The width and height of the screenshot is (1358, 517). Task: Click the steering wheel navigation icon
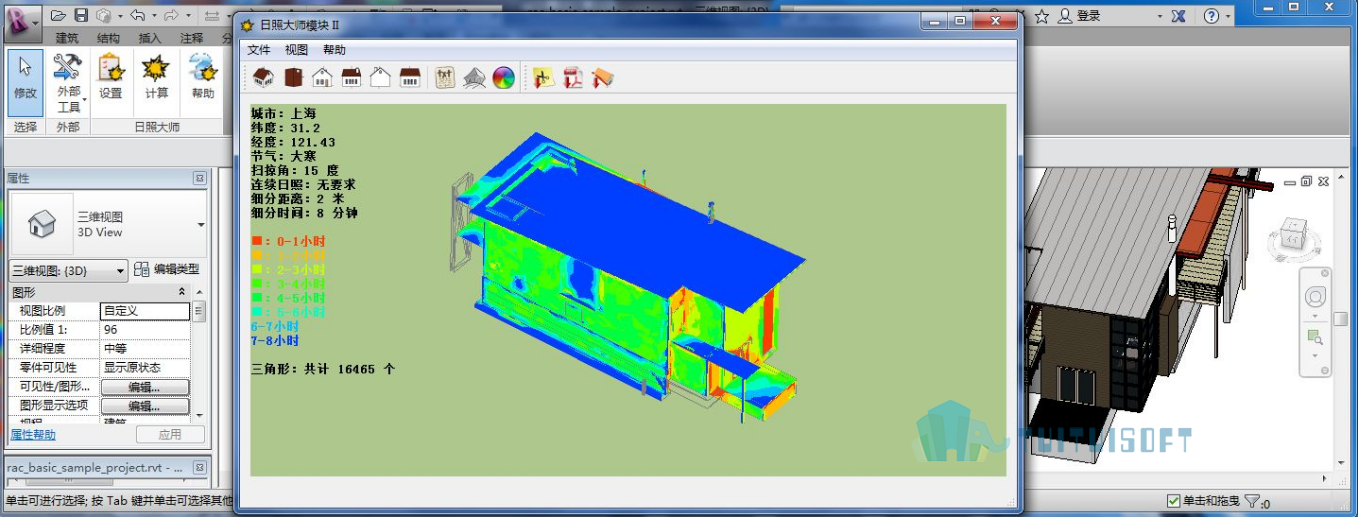tap(1316, 297)
